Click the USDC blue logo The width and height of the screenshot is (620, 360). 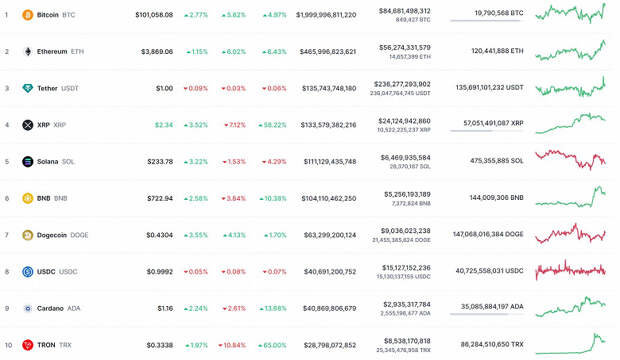28,272
